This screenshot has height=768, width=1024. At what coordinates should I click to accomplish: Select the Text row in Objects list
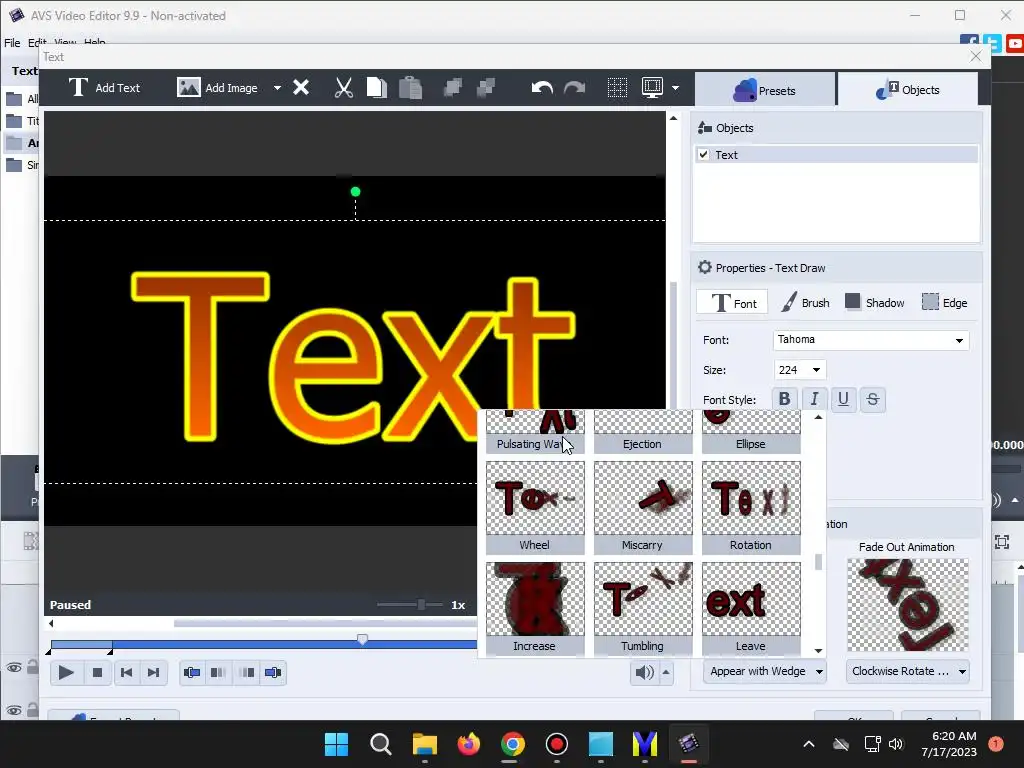(836, 155)
